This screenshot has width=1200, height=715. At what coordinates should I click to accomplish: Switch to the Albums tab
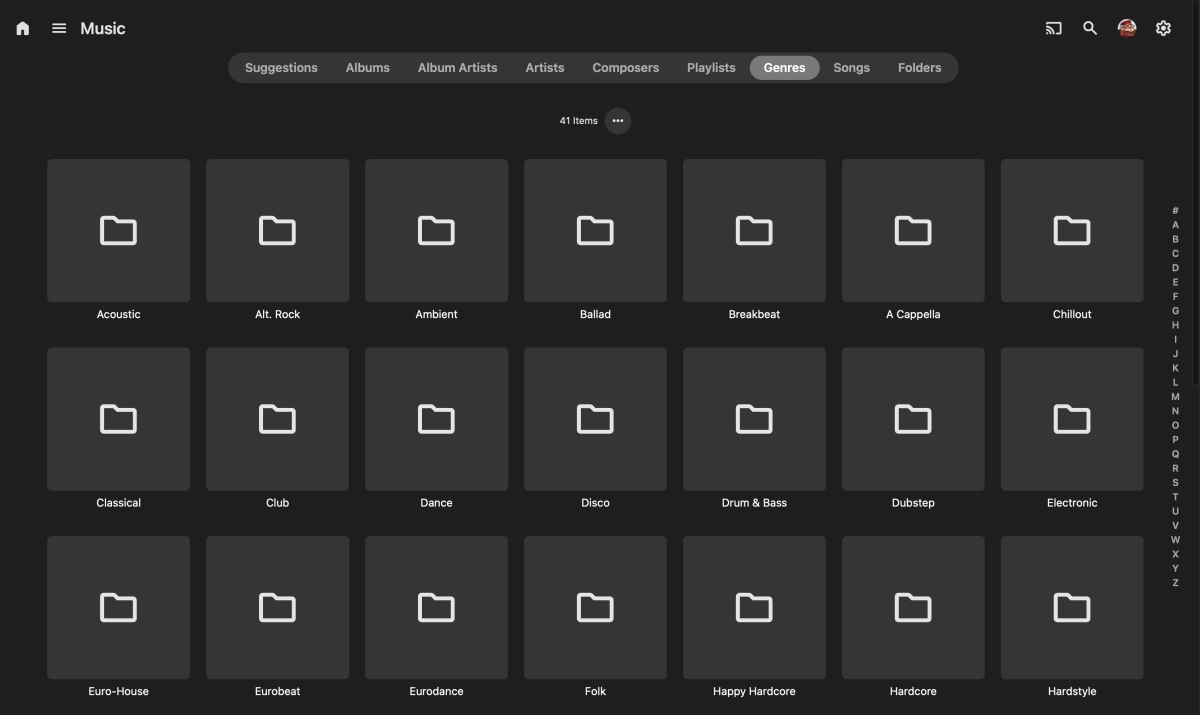368,68
